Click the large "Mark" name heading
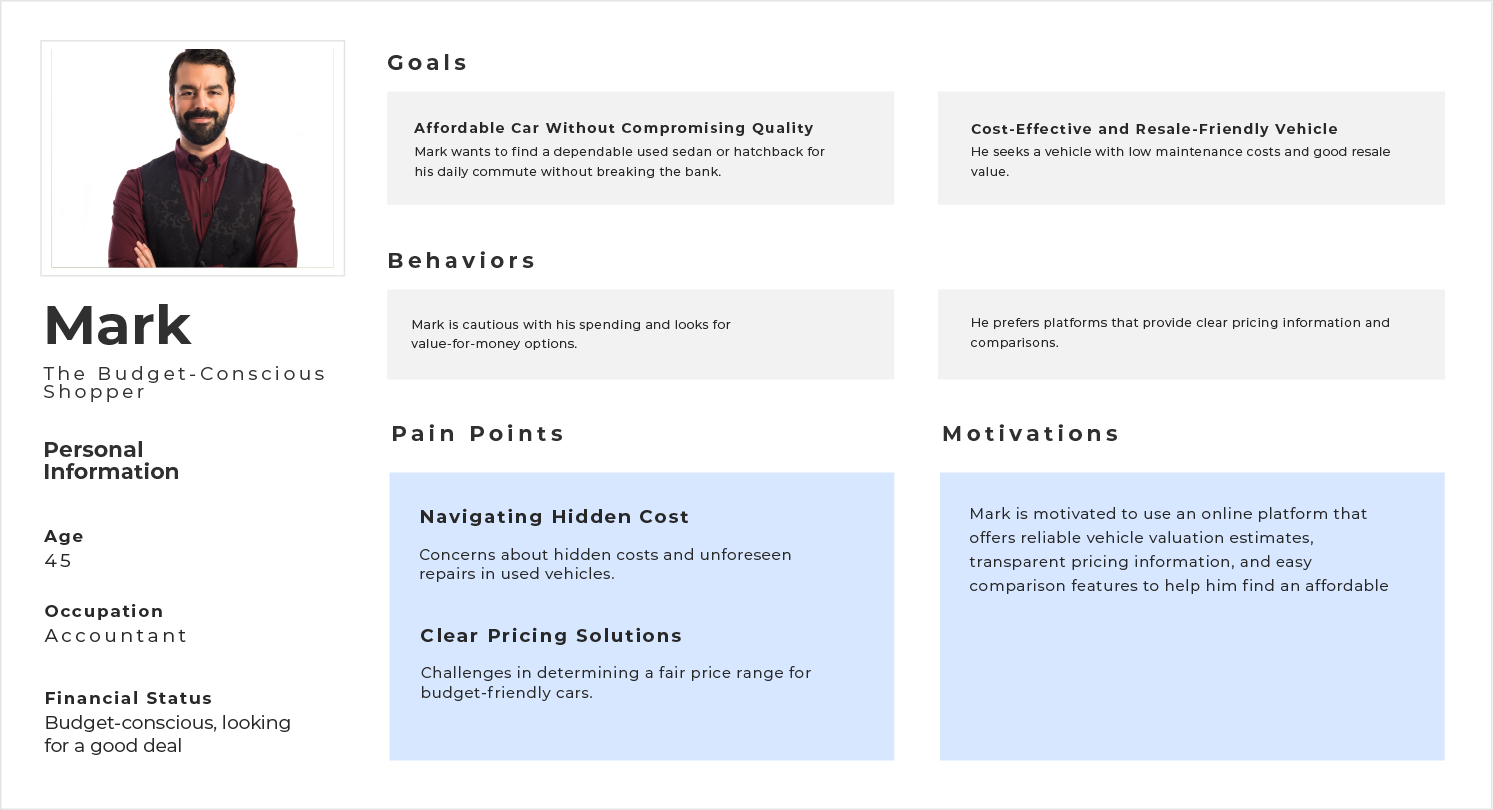Viewport: 1493px width, 810px height. pyautogui.click(x=117, y=326)
